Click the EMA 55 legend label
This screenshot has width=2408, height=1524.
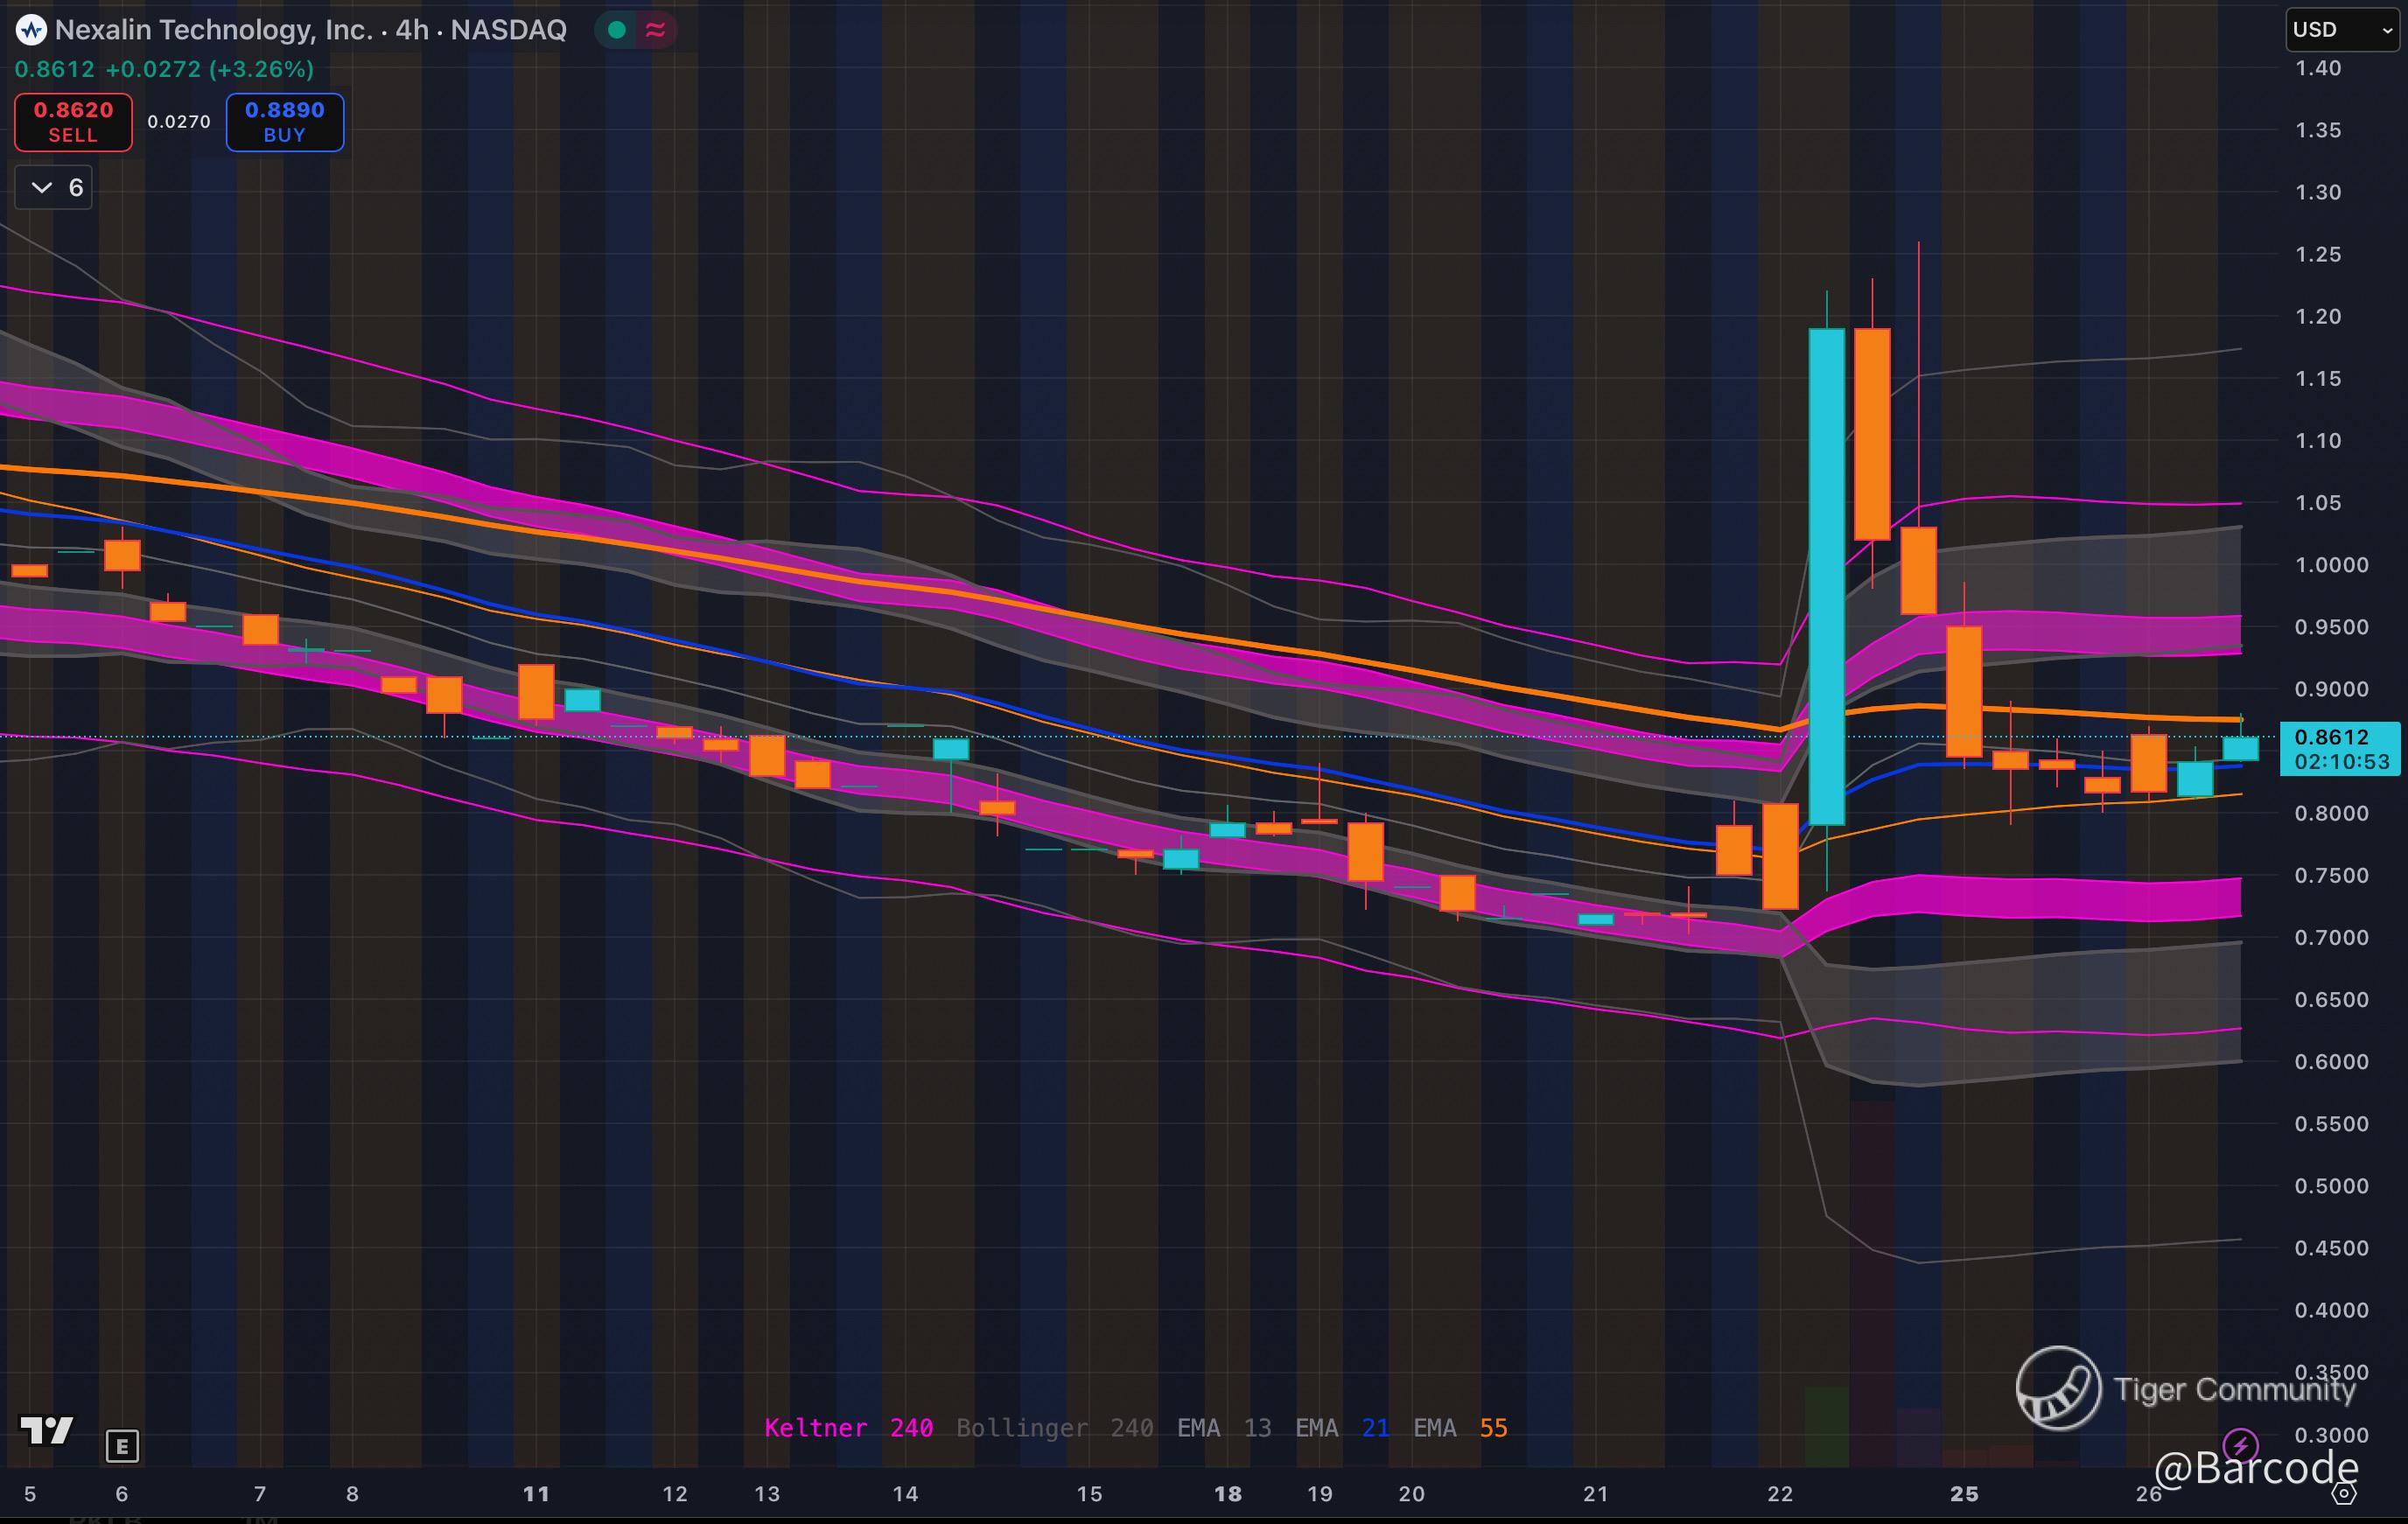[x=1459, y=1428]
